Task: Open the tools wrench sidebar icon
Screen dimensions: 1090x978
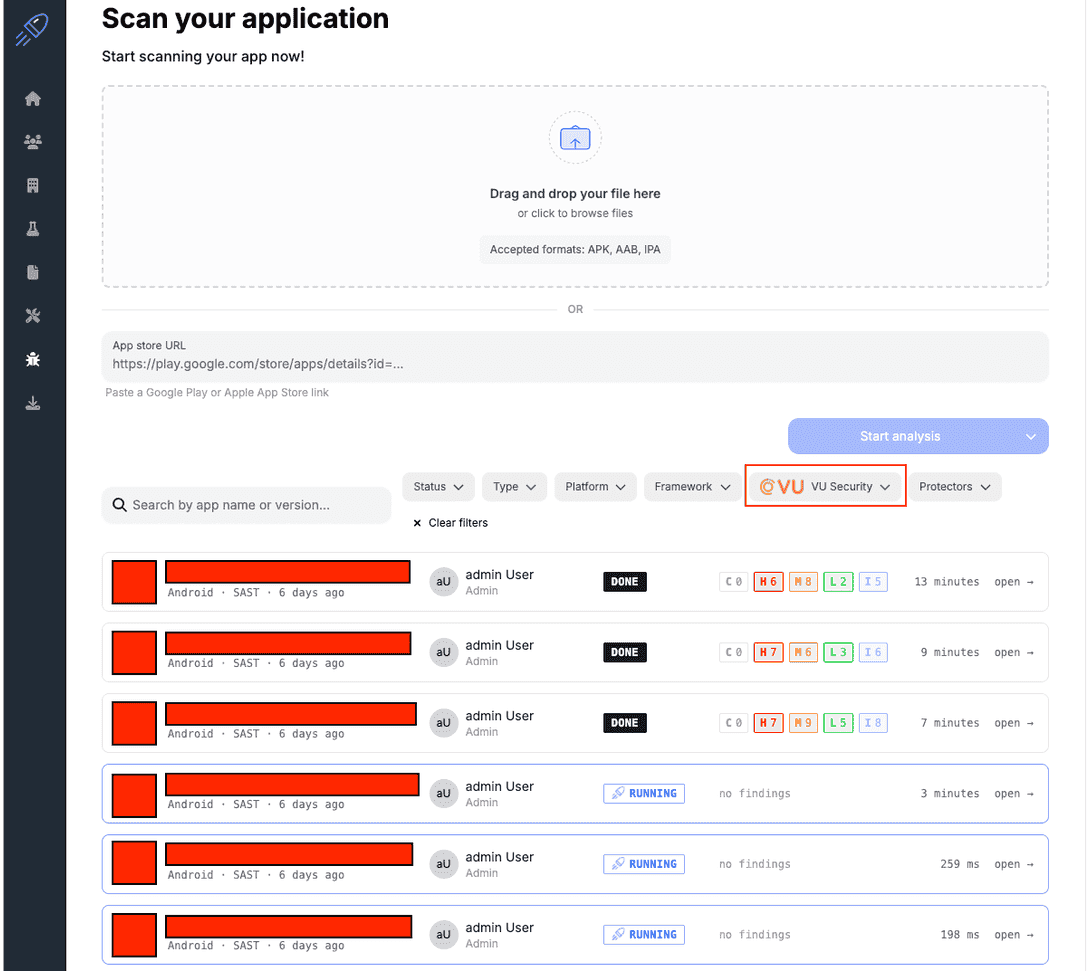Action: click(33, 316)
